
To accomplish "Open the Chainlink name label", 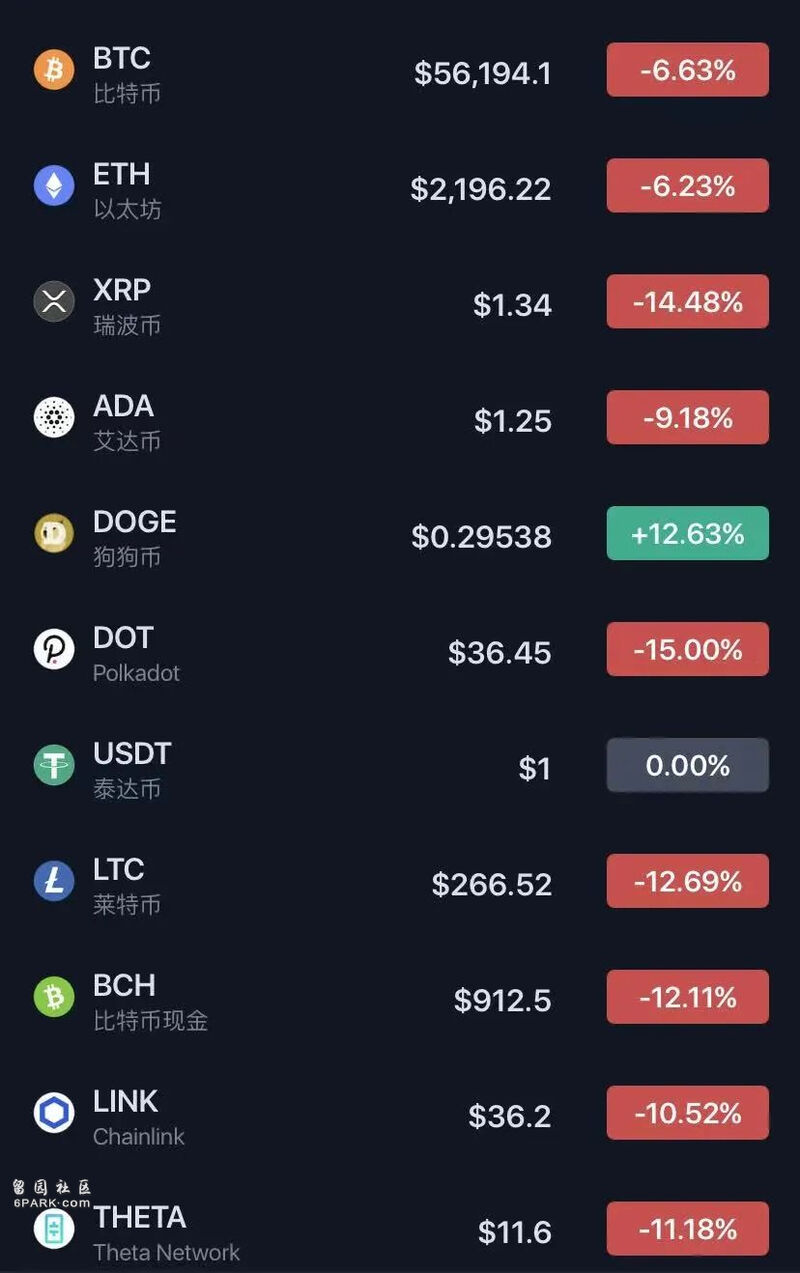I will (x=139, y=1137).
